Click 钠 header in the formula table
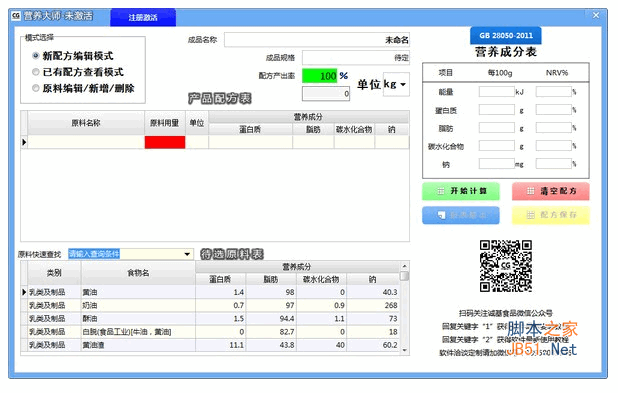Screen dimensions: 618x393 392,129
